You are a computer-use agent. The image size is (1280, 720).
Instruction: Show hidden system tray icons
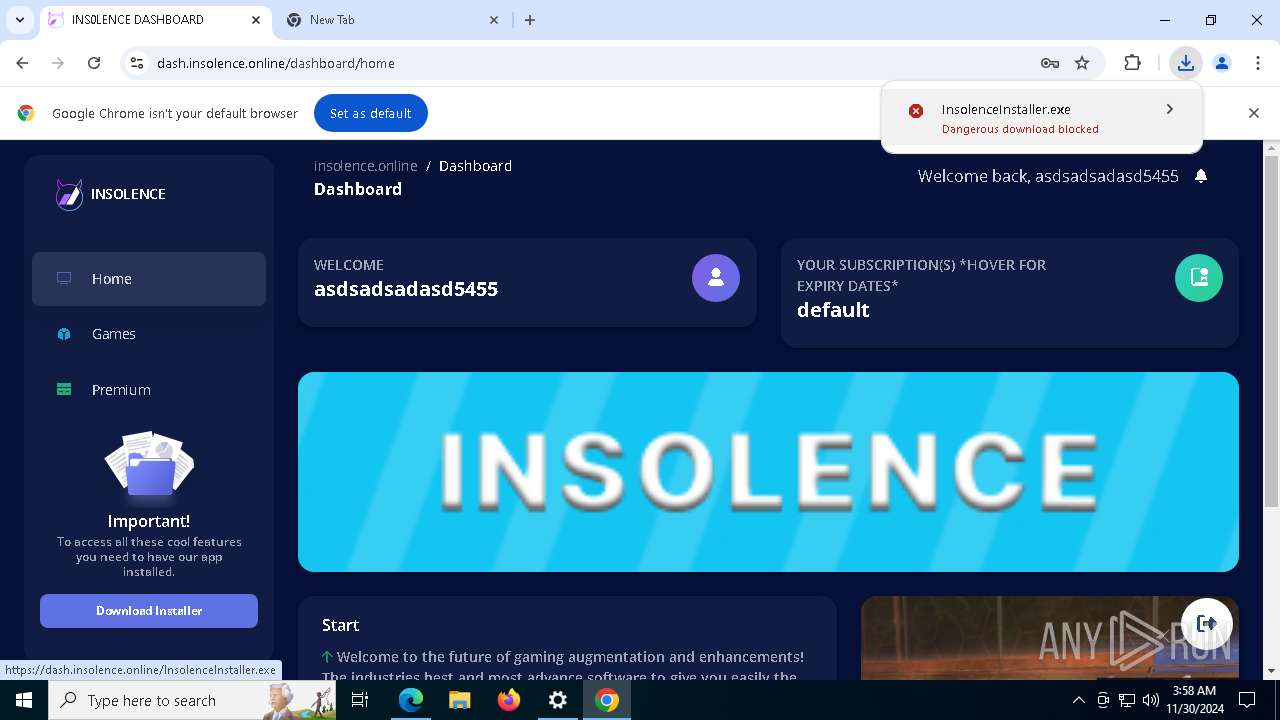tap(1078, 700)
